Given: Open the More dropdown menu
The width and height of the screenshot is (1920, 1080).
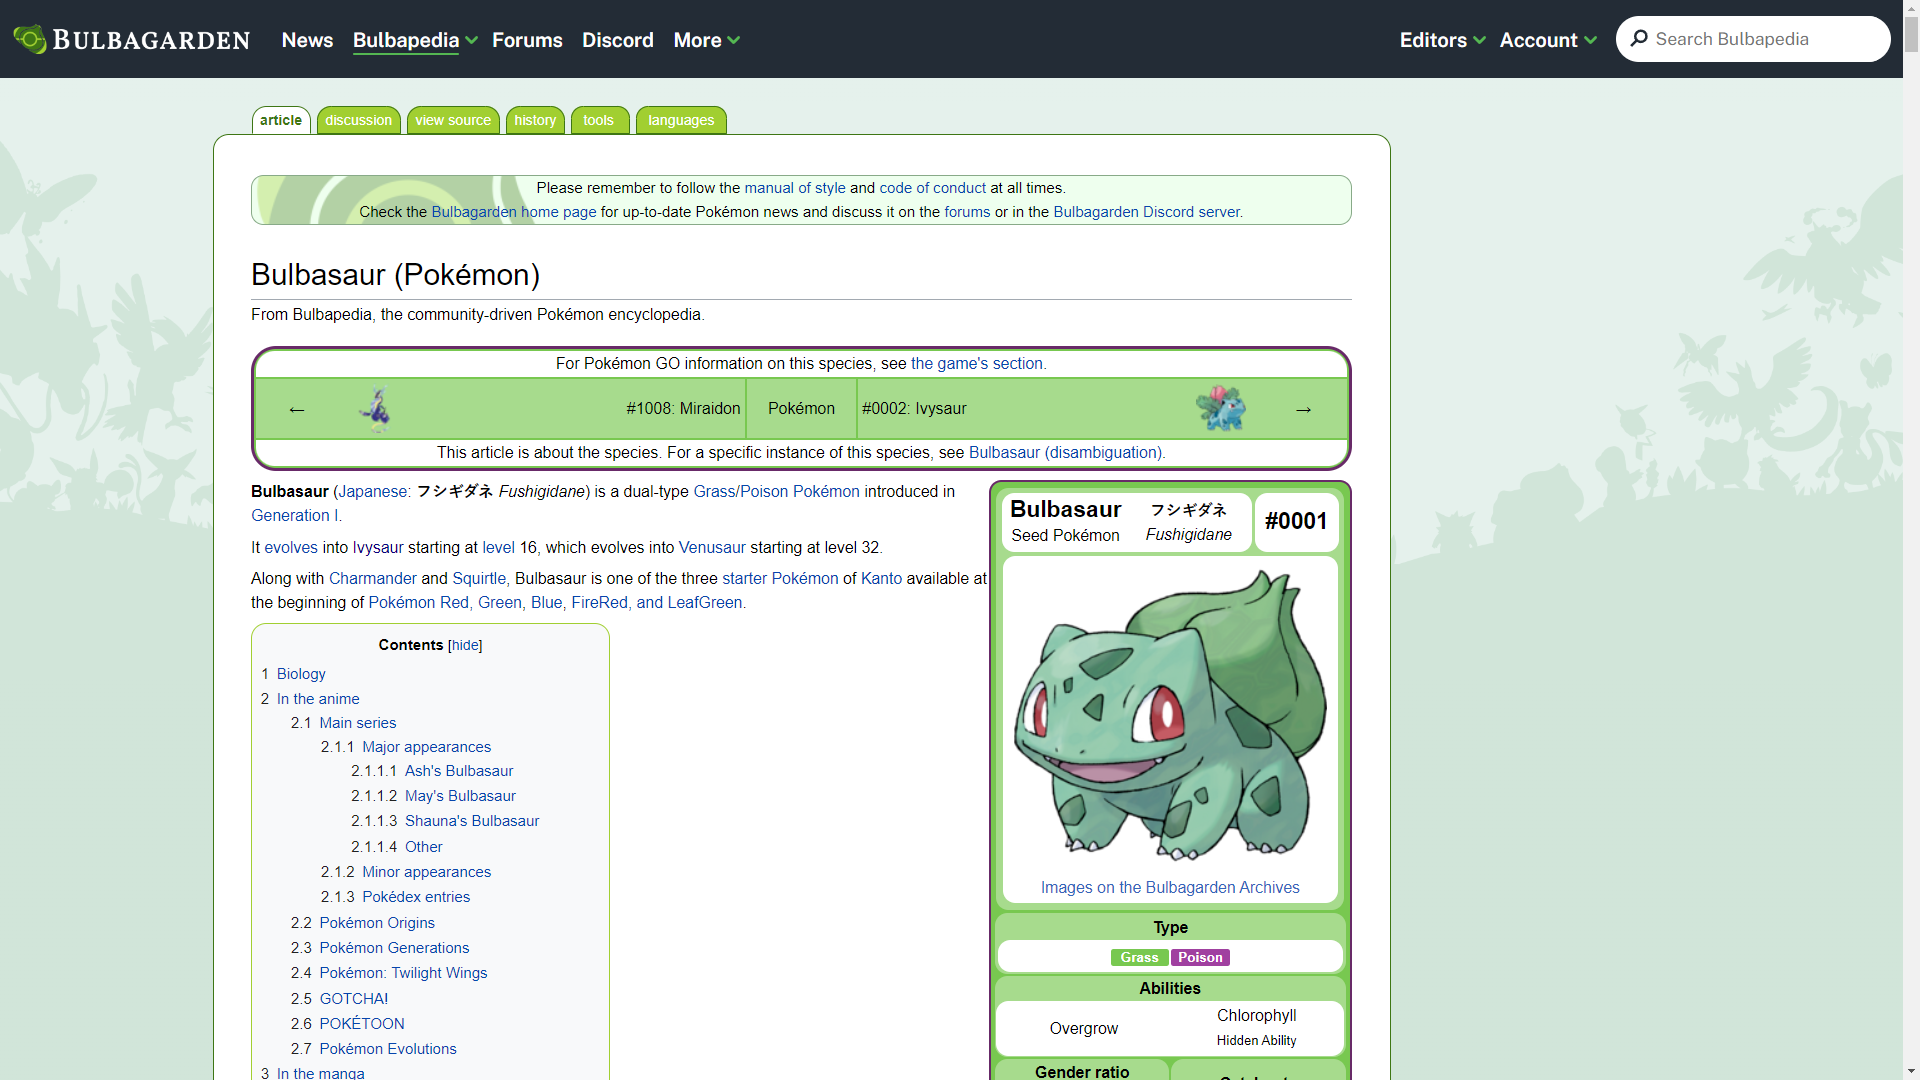Looking at the screenshot, I should point(706,40).
